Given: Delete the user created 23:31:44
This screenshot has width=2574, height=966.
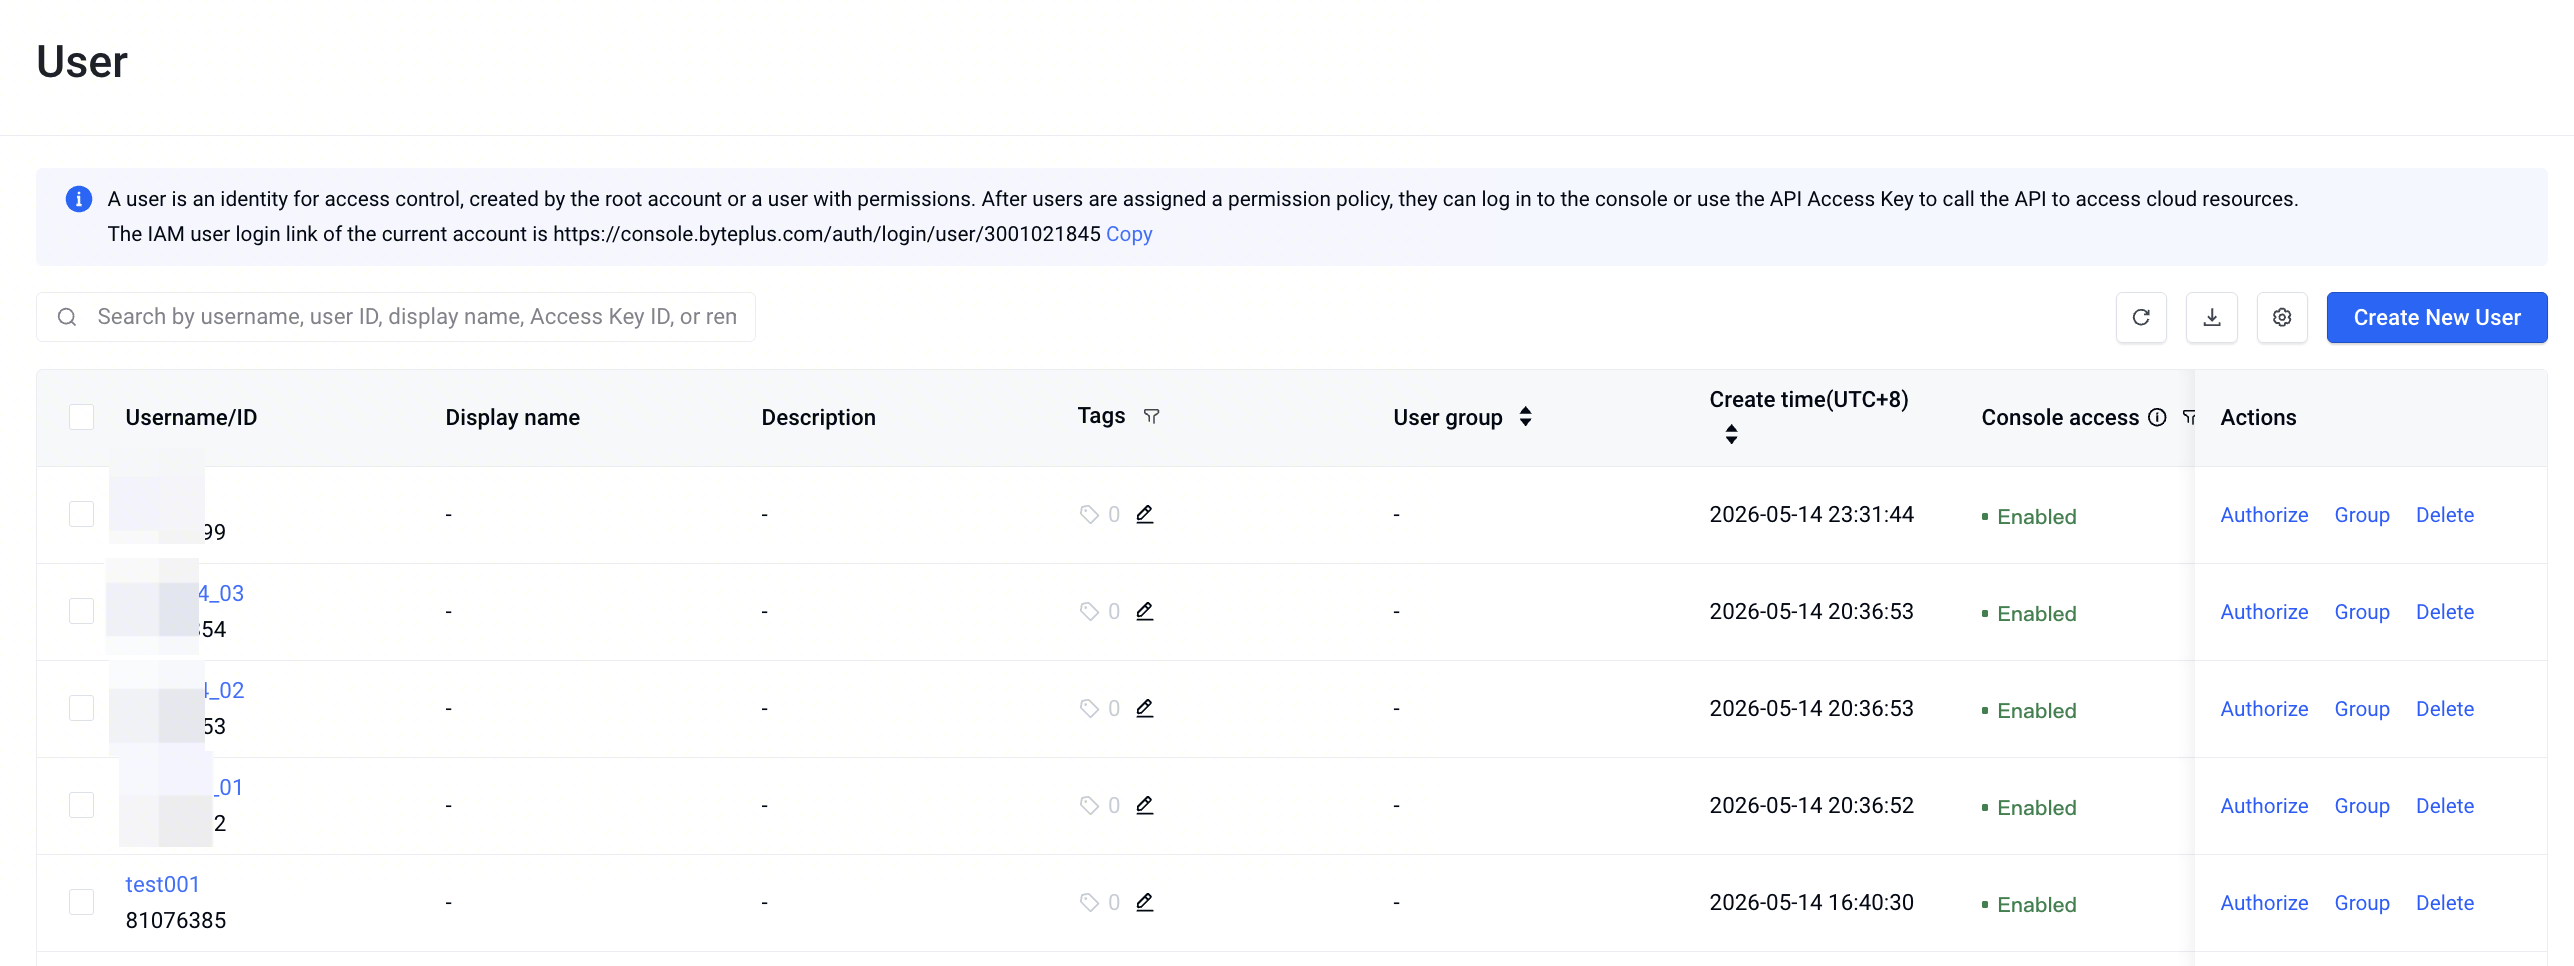Looking at the screenshot, I should click(2445, 515).
